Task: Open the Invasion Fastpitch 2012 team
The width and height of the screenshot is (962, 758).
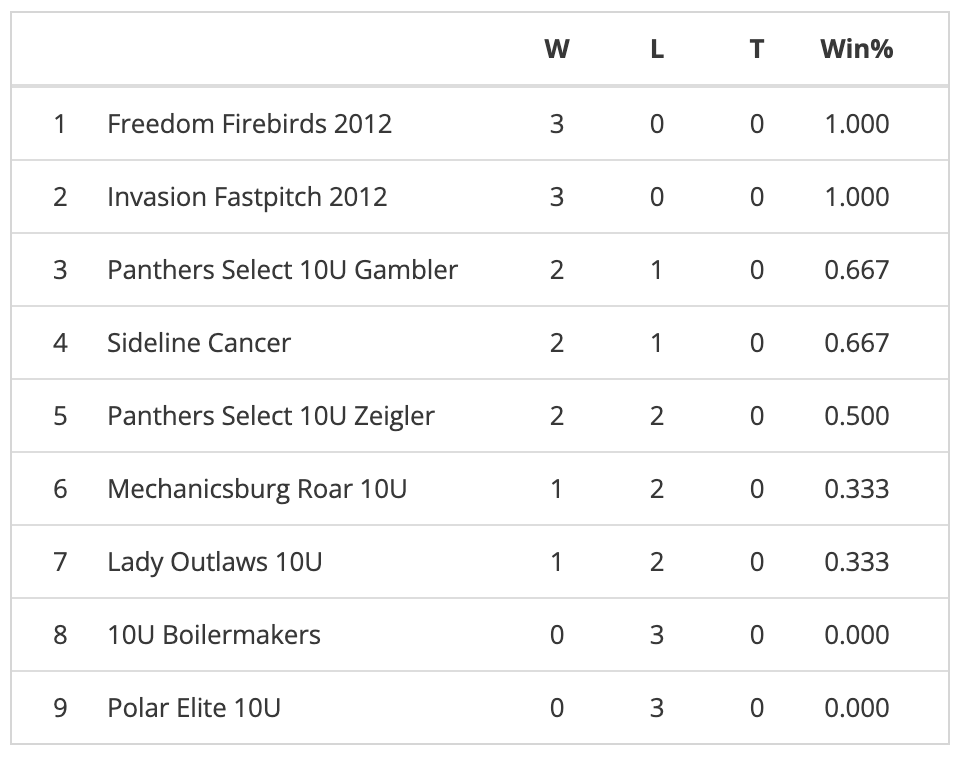Action: (x=247, y=196)
